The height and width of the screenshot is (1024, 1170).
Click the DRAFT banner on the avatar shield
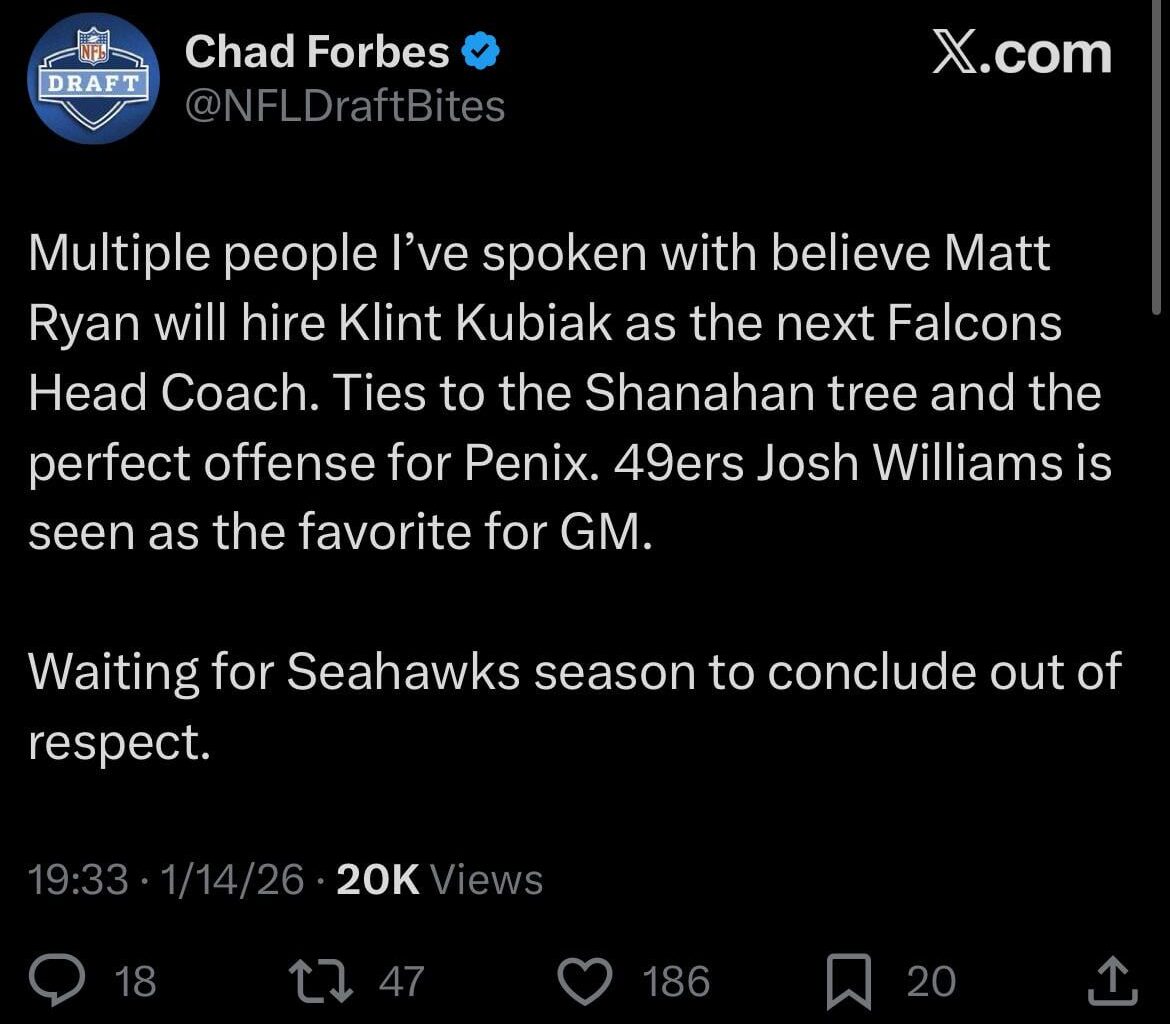coord(92,85)
